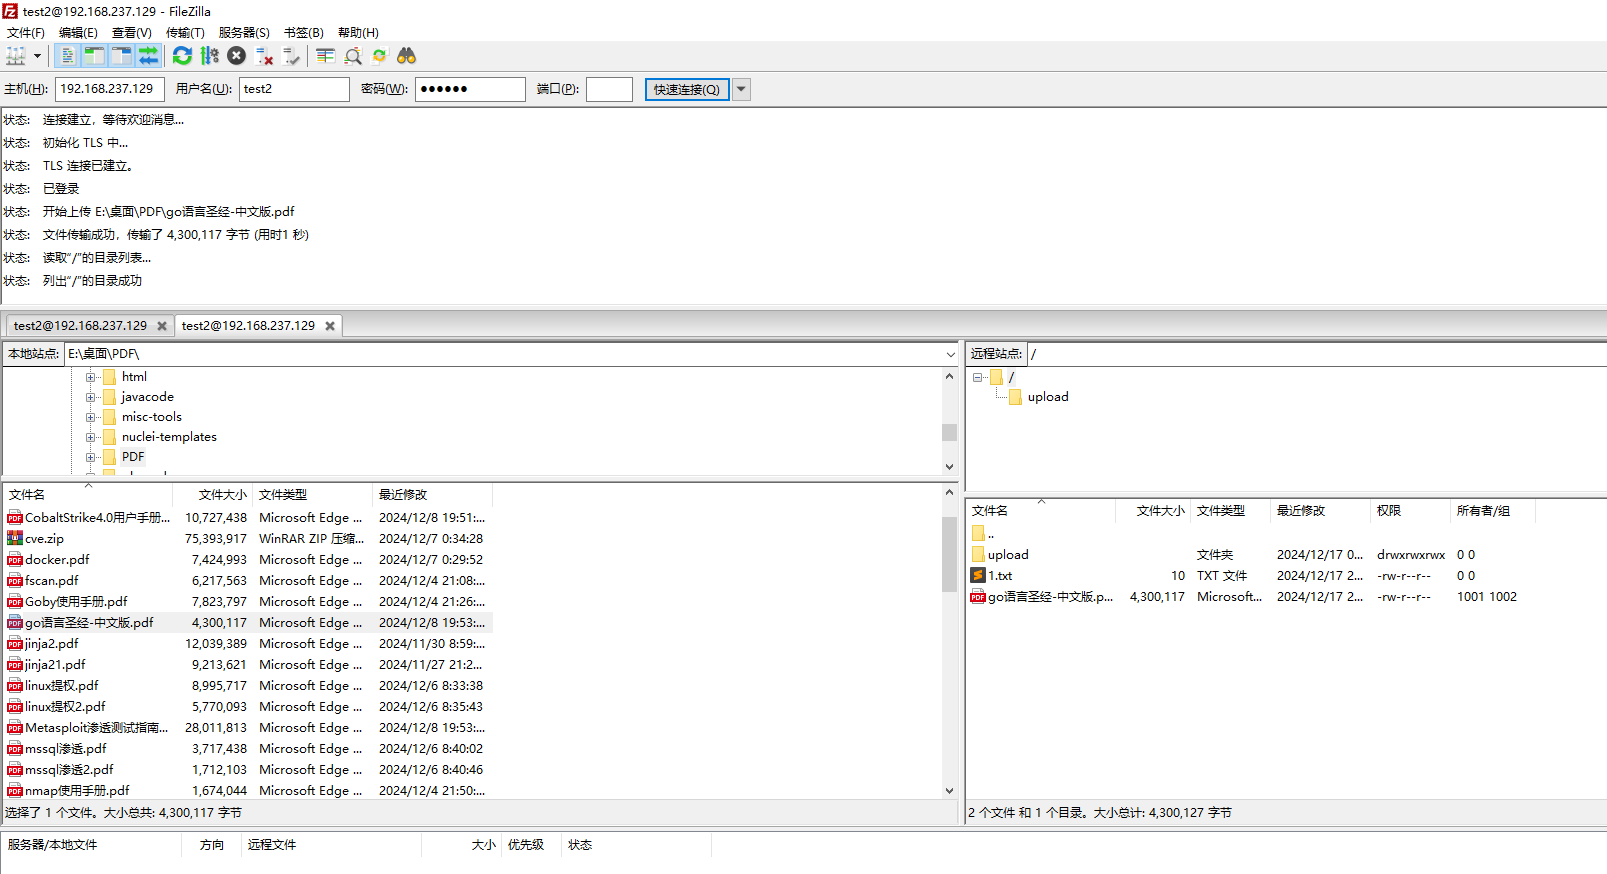Image resolution: width=1607 pixels, height=874 pixels.
Task: Select linux提权.pdf file icon
Action: pyautogui.click(x=15, y=685)
